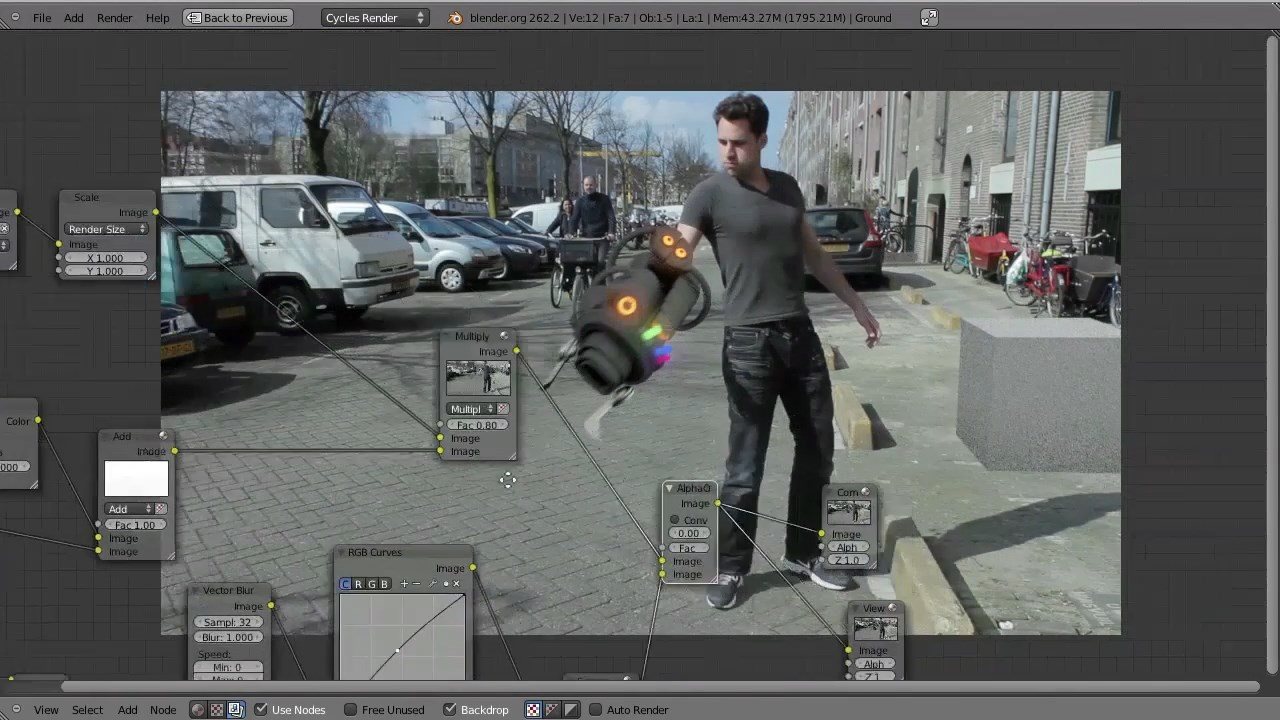Uncheck the Use Nodes checkbox
Viewport: 1280px width, 720px height.
[261, 710]
